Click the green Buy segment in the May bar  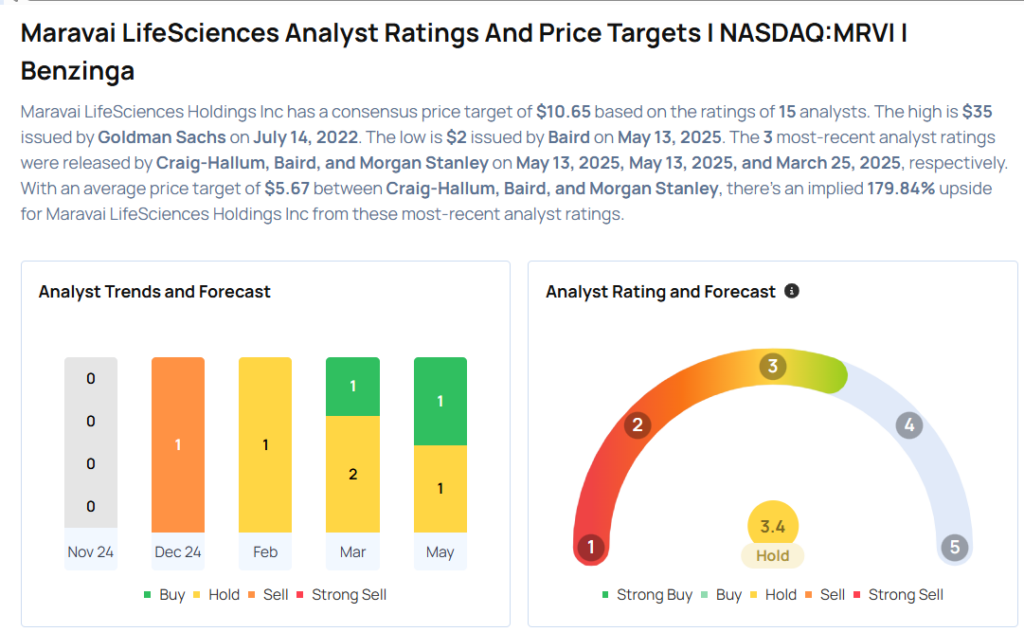(440, 401)
